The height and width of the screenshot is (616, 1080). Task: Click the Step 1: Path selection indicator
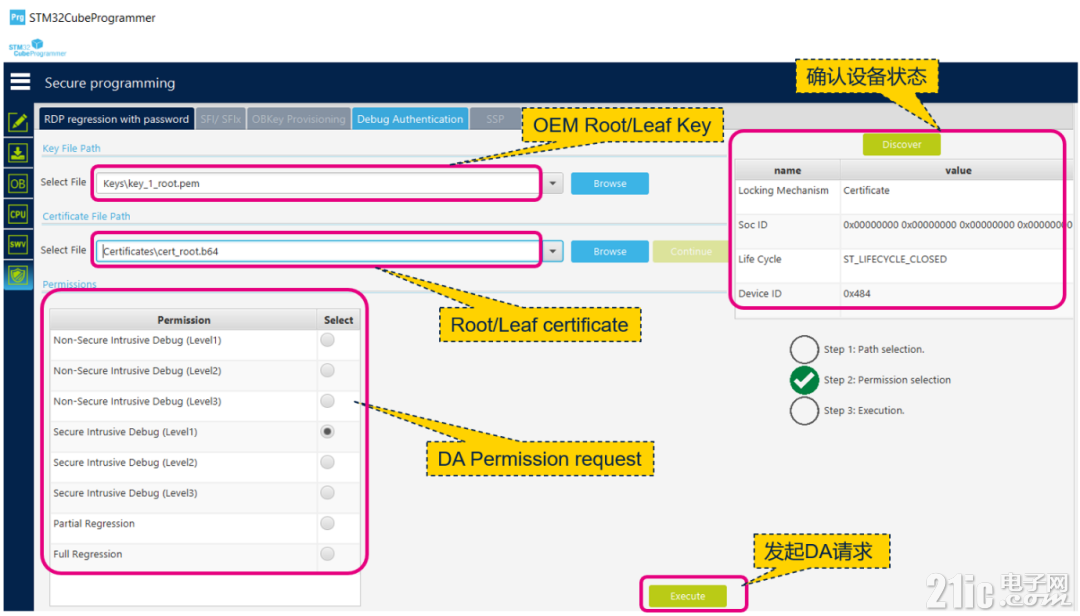click(804, 349)
